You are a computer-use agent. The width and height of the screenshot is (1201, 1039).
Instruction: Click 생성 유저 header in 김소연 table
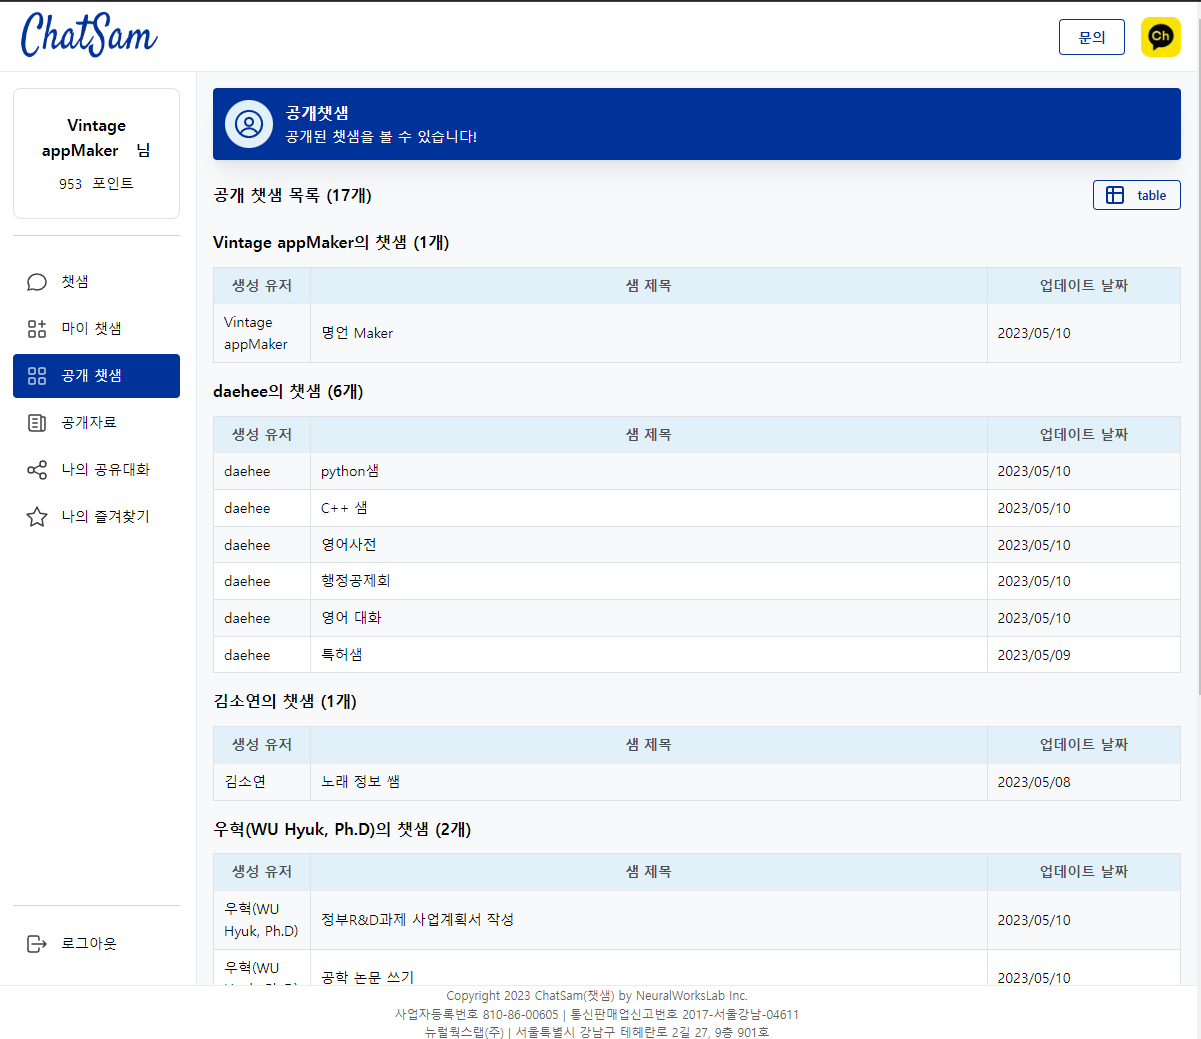tap(262, 745)
